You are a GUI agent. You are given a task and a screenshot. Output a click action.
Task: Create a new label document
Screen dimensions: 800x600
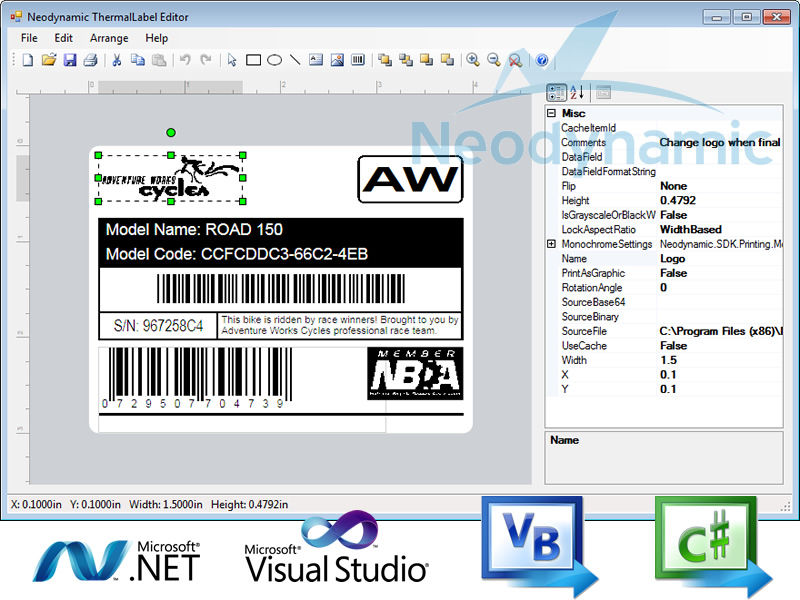[x=28, y=60]
